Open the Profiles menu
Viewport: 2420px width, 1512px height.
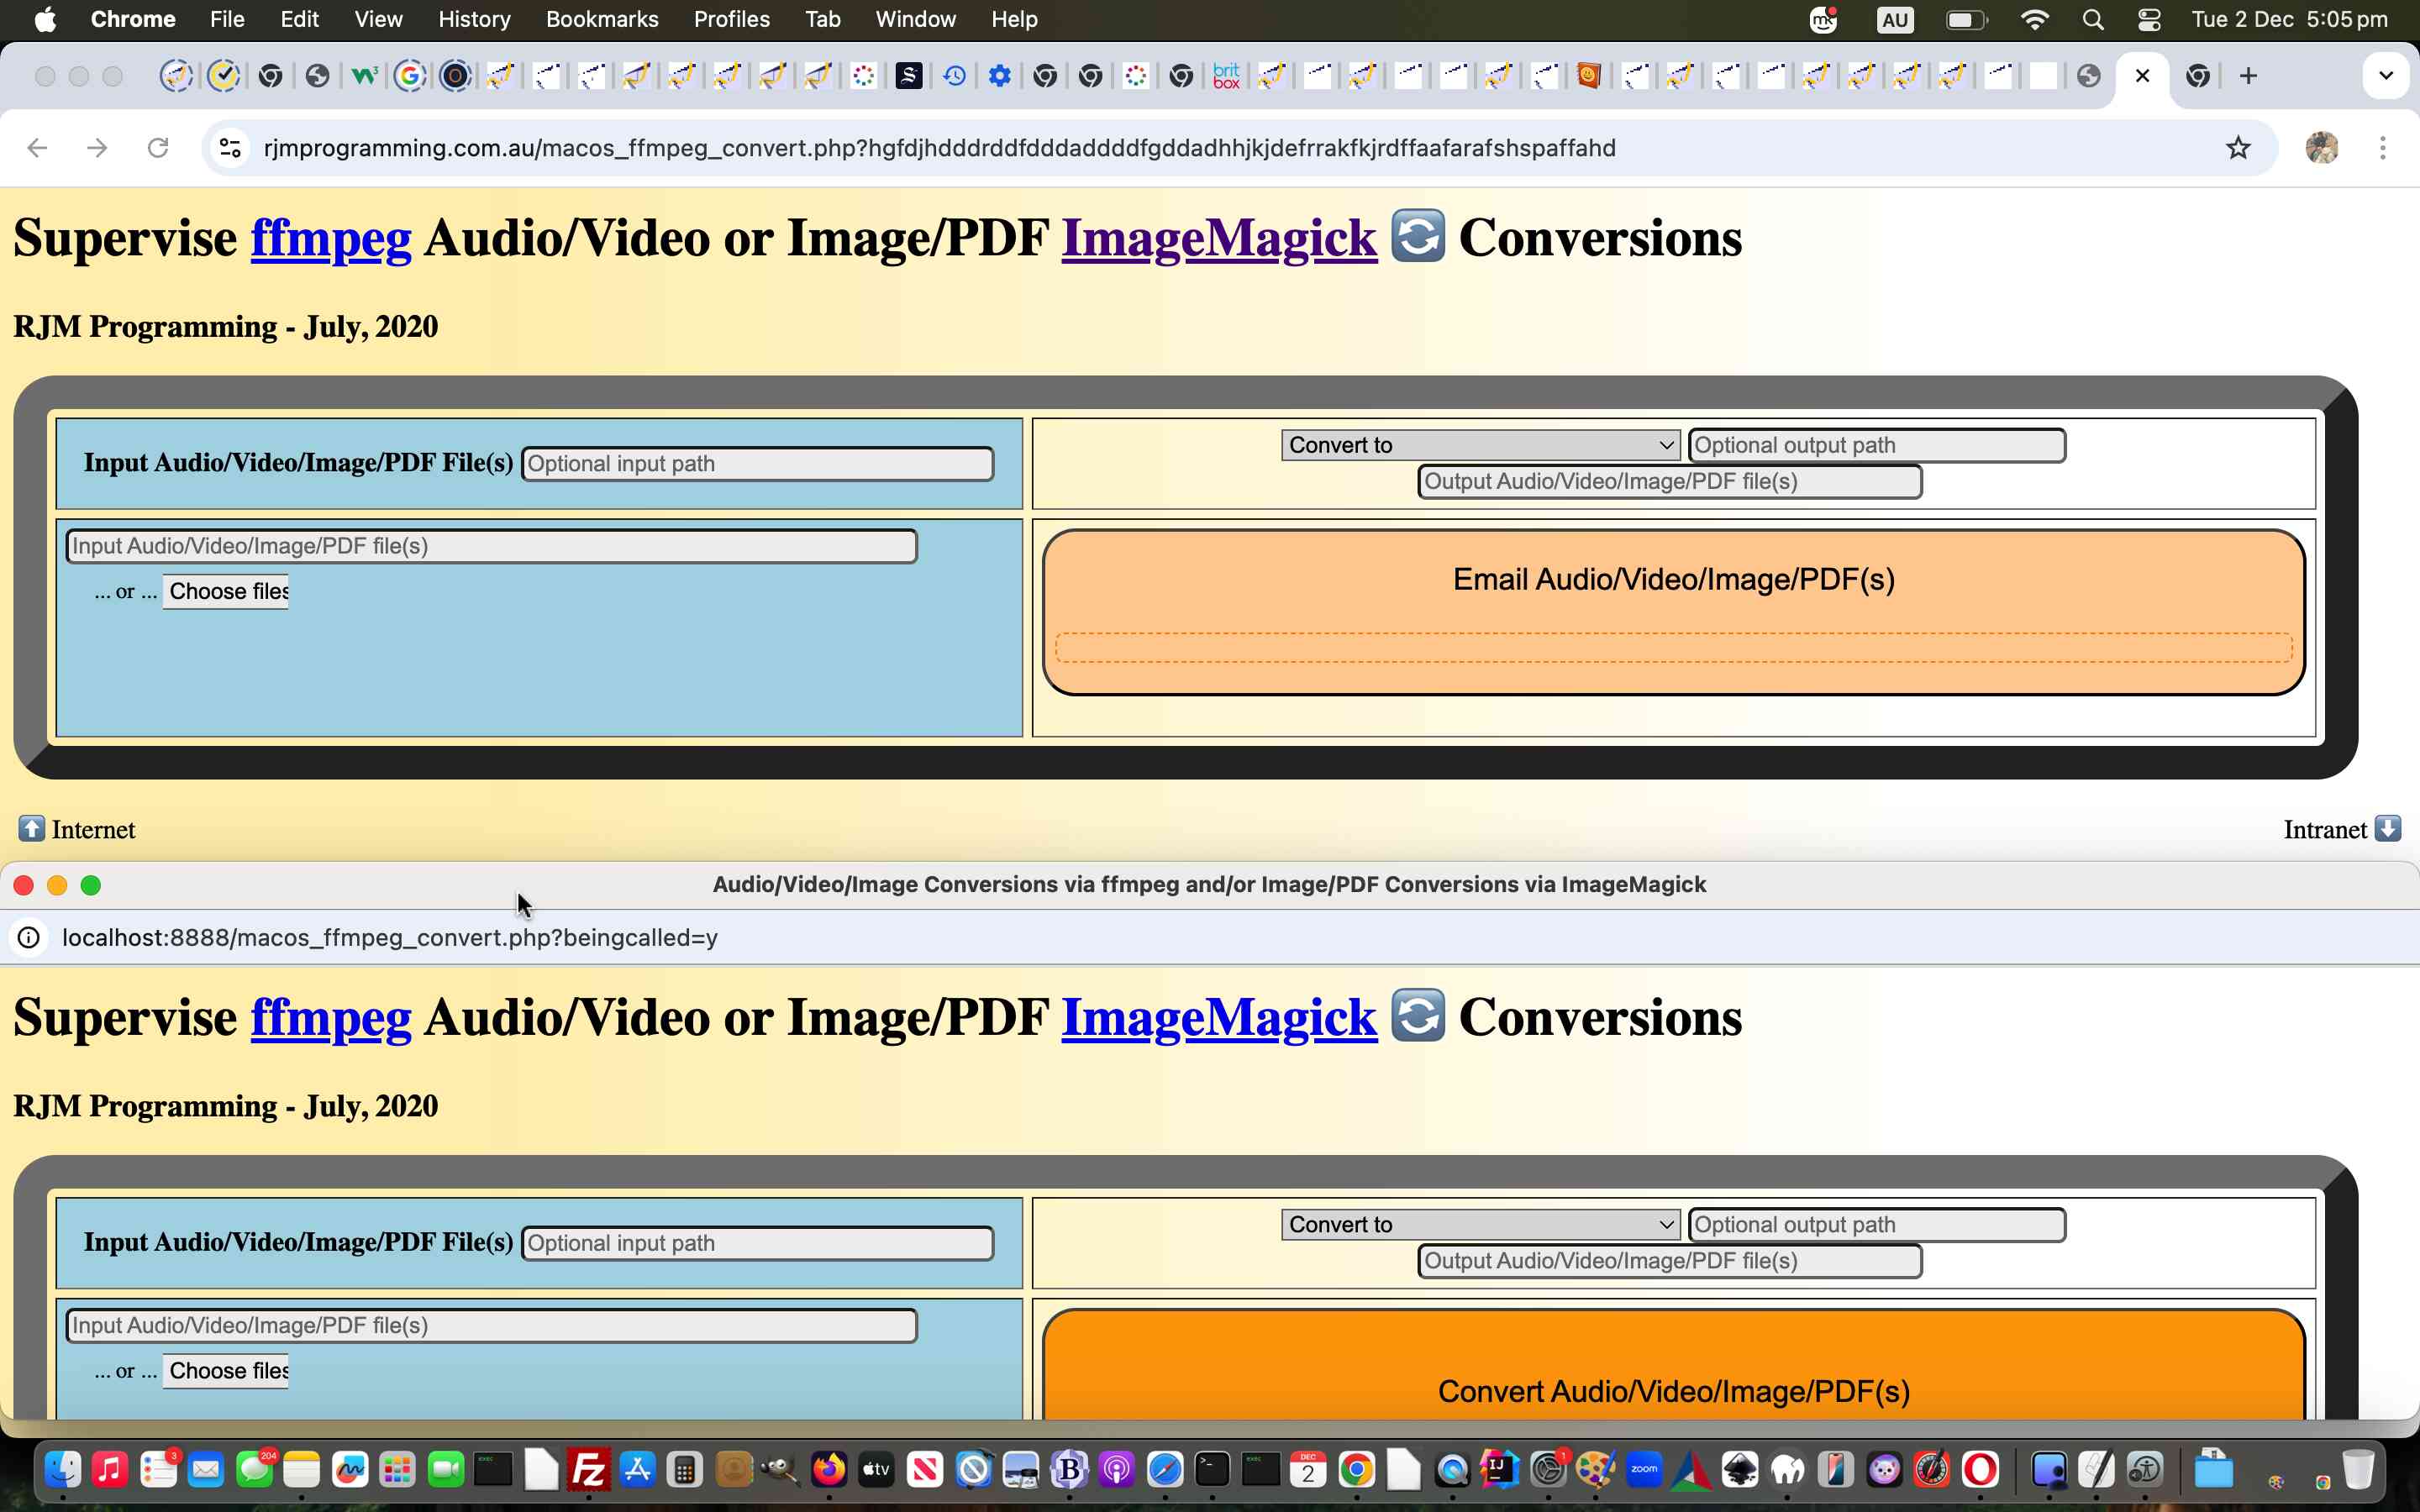click(731, 19)
